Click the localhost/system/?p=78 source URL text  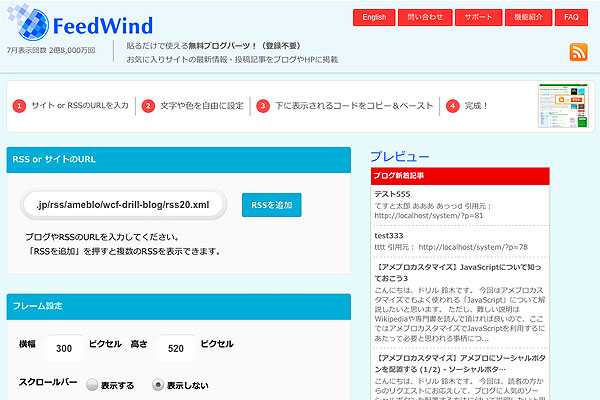473,247
